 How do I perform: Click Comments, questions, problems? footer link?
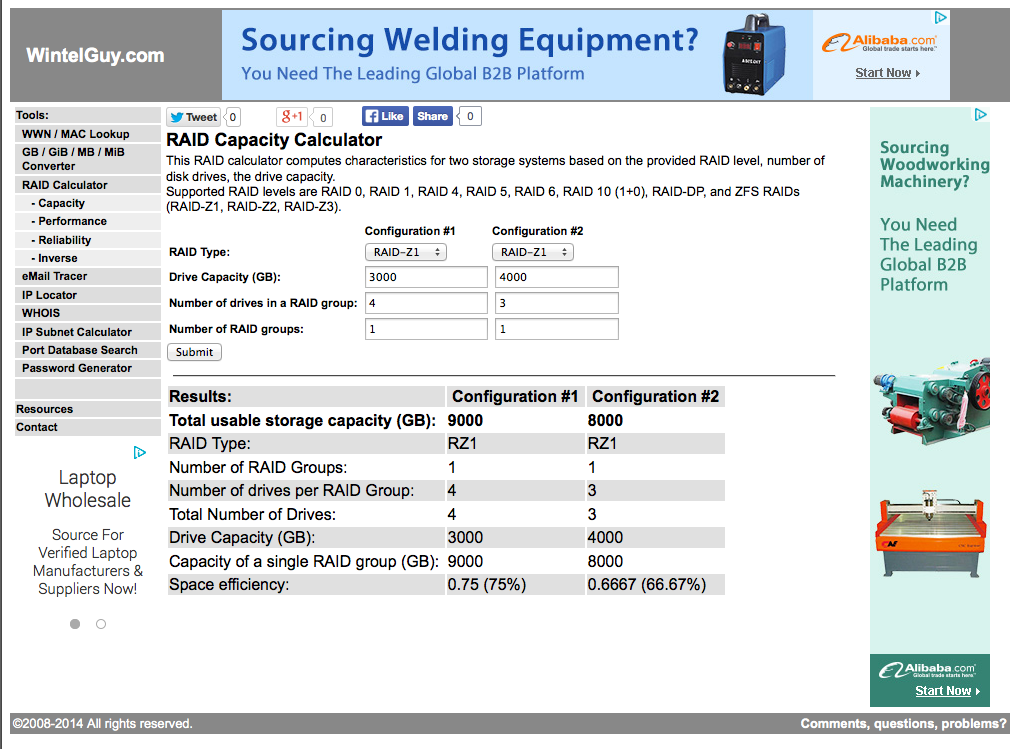point(903,724)
